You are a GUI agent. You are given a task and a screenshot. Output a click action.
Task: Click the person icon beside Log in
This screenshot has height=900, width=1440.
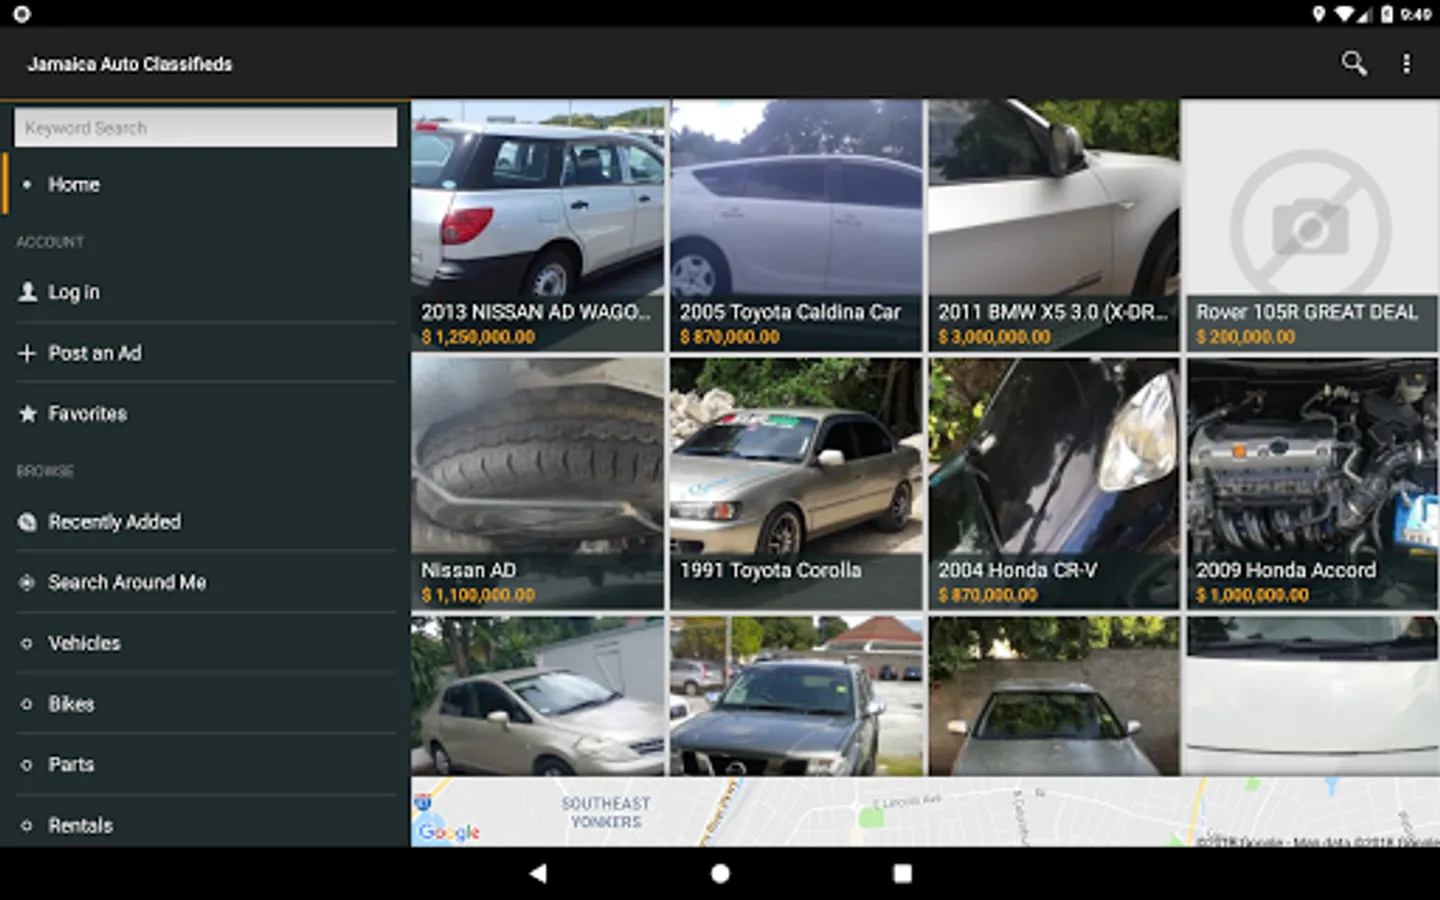point(28,292)
